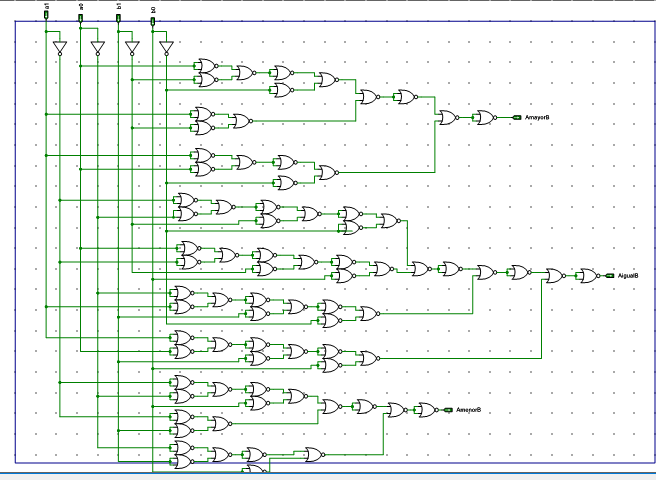The height and width of the screenshot is (480, 656).
Task: Toggle the b1 input pin
Action: pyautogui.click(x=119, y=17)
